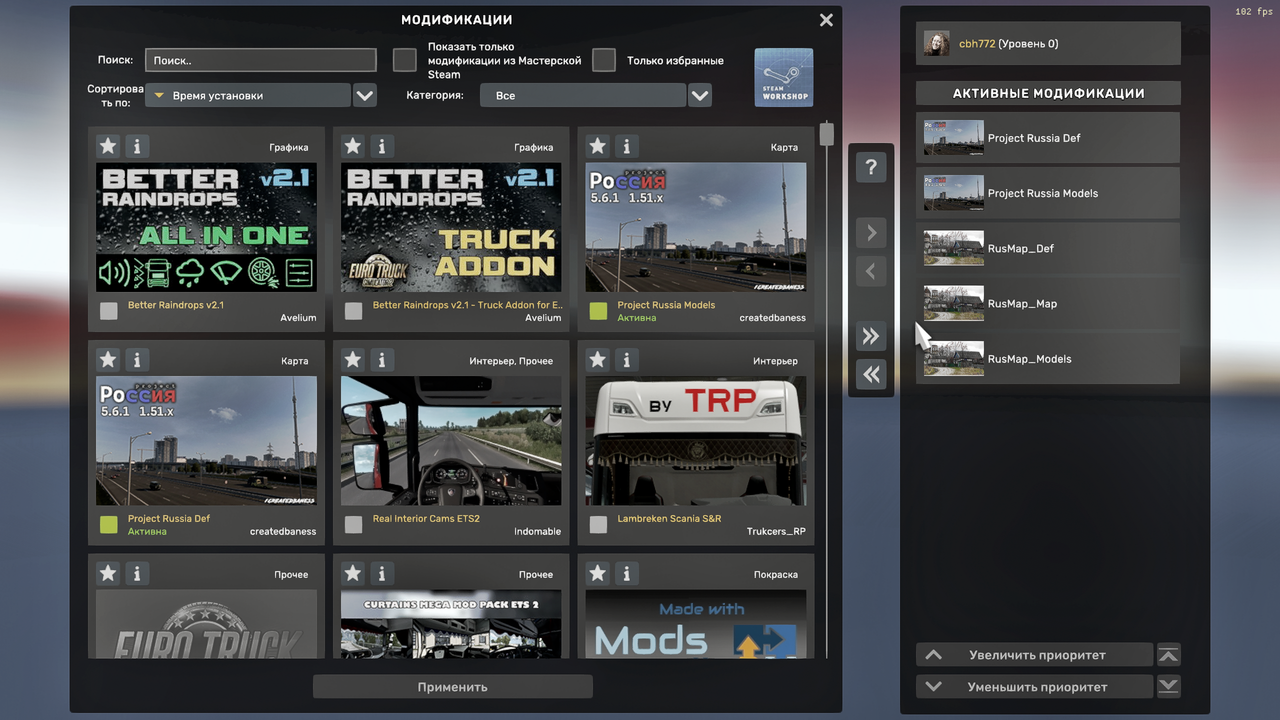Toggle Project Russia Def green active box
Image resolution: width=1280 pixels, height=720 pixels.
(x=109, y=525)
